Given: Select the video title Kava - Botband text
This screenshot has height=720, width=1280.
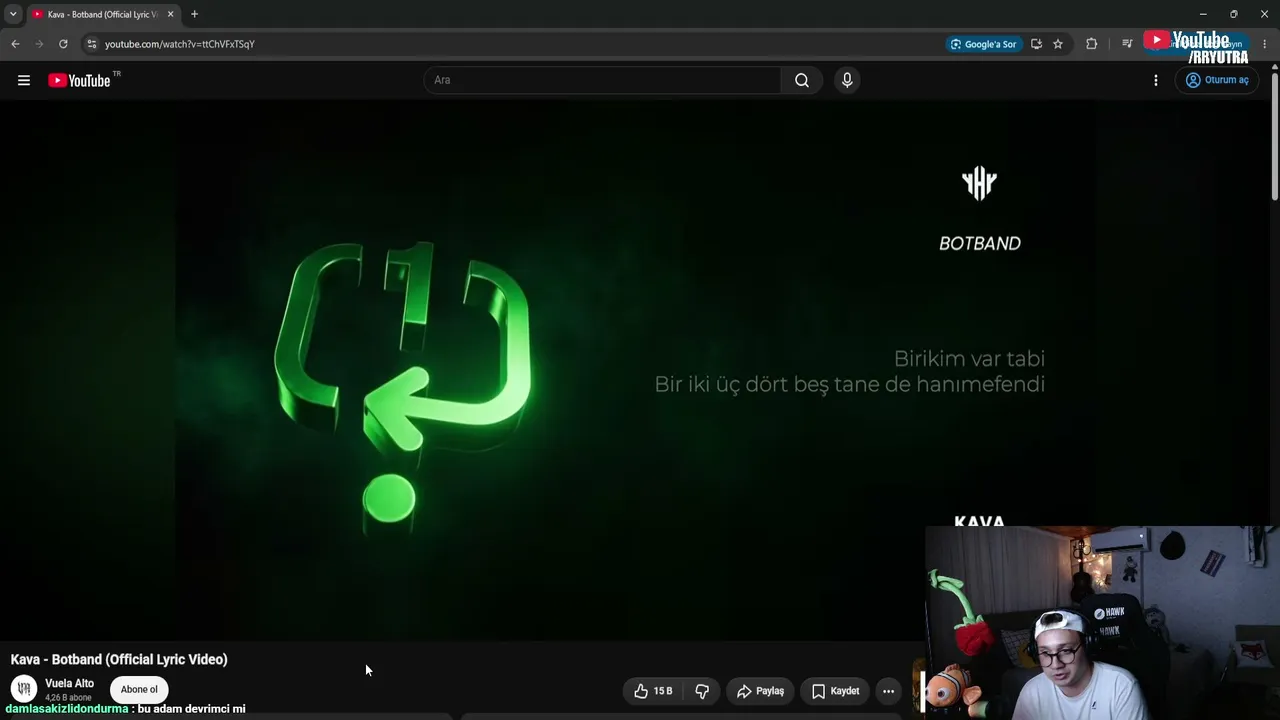Looking at the screenshot, I should point(119,659).
